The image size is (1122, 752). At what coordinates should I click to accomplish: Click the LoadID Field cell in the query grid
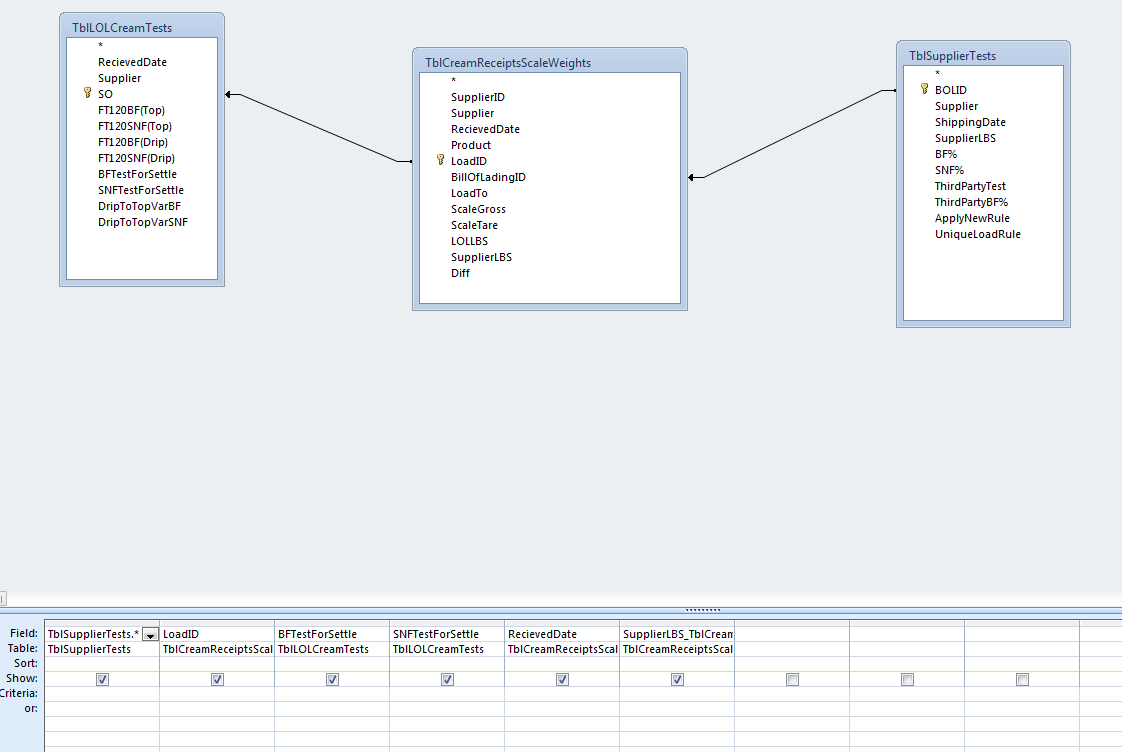click(x=217, y=634)
